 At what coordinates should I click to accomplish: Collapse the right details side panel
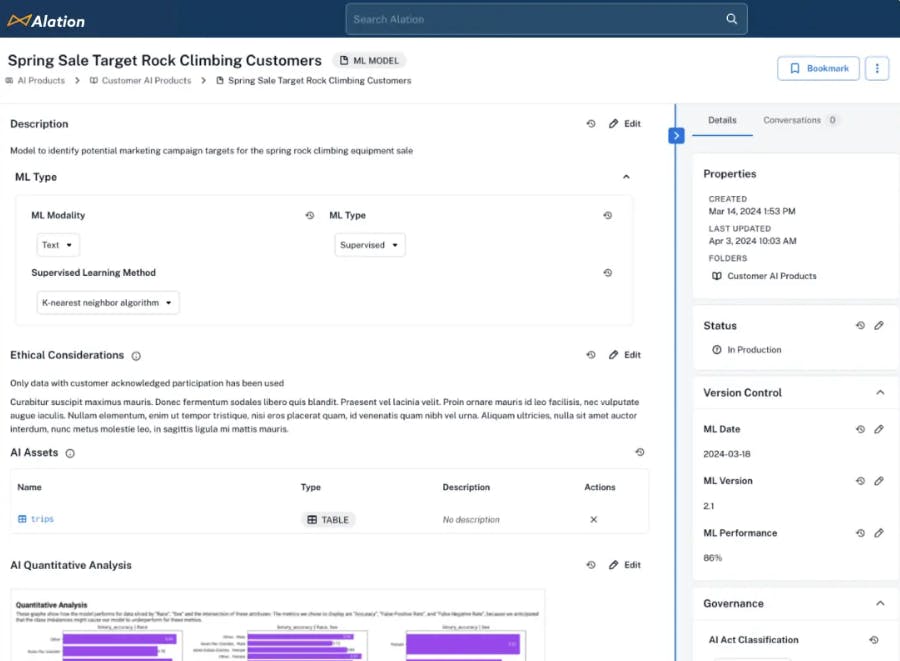676,135
